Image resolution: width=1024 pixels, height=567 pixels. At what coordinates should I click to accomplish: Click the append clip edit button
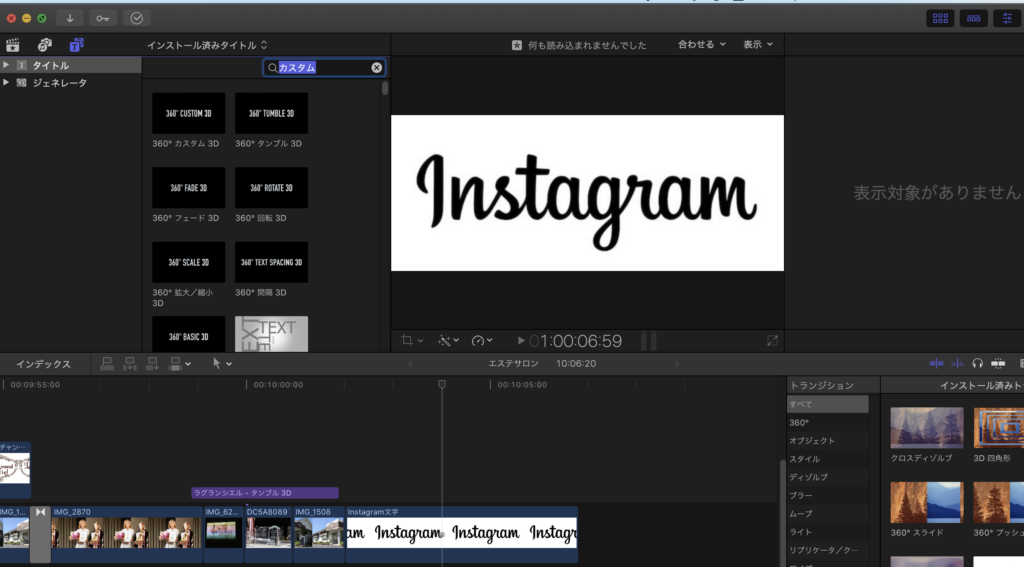click(152, 364)
